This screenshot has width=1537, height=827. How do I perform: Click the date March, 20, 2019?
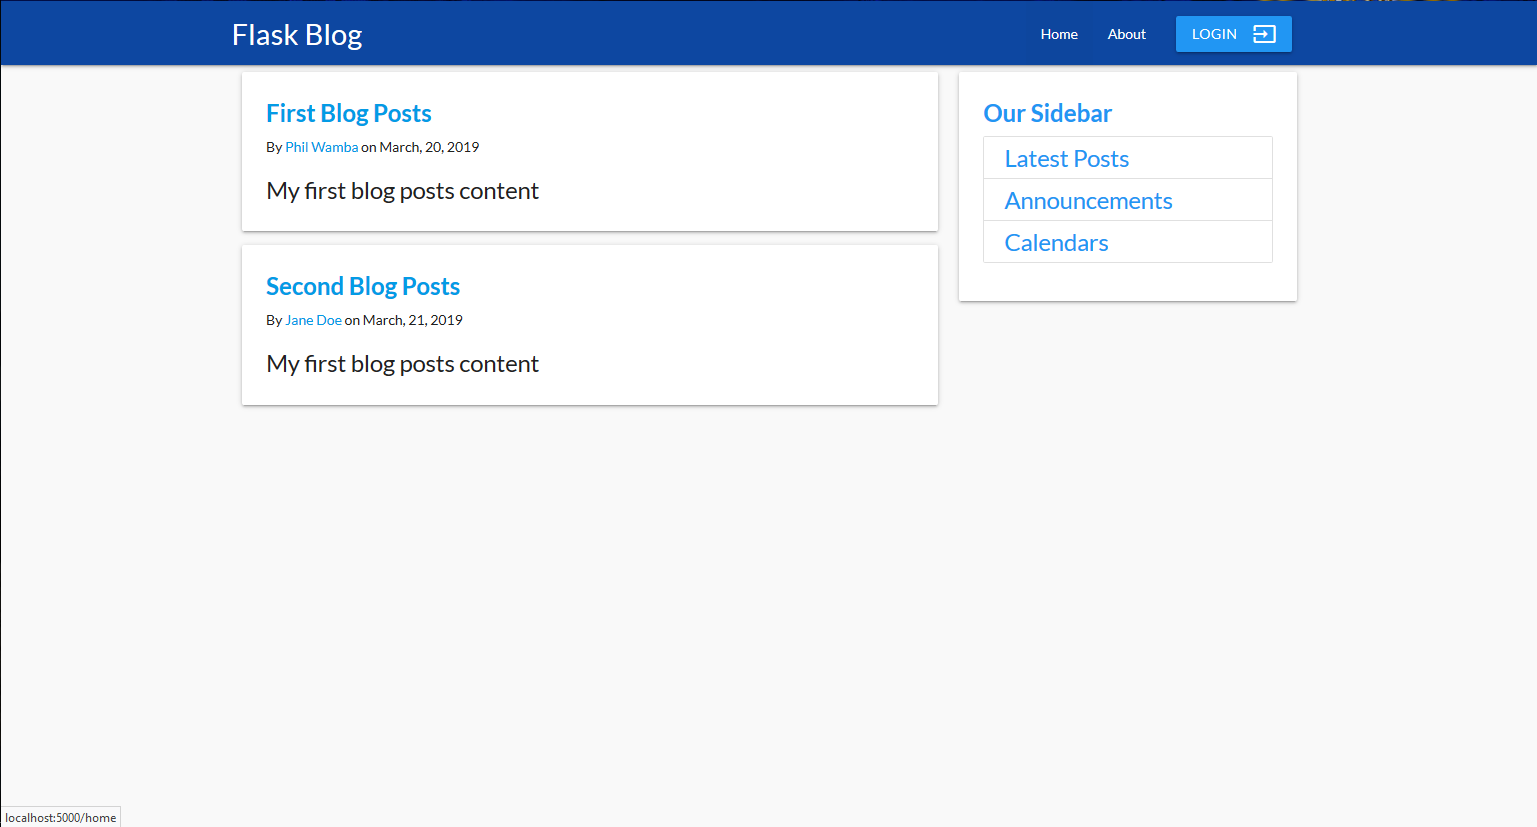429,147
